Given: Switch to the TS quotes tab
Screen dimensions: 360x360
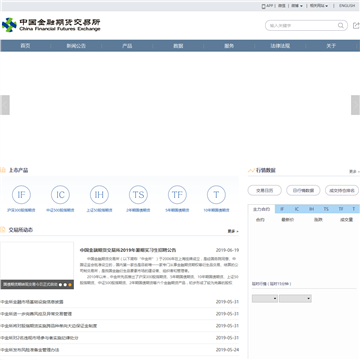Looking at the screenshot, I should pos(326,209).
